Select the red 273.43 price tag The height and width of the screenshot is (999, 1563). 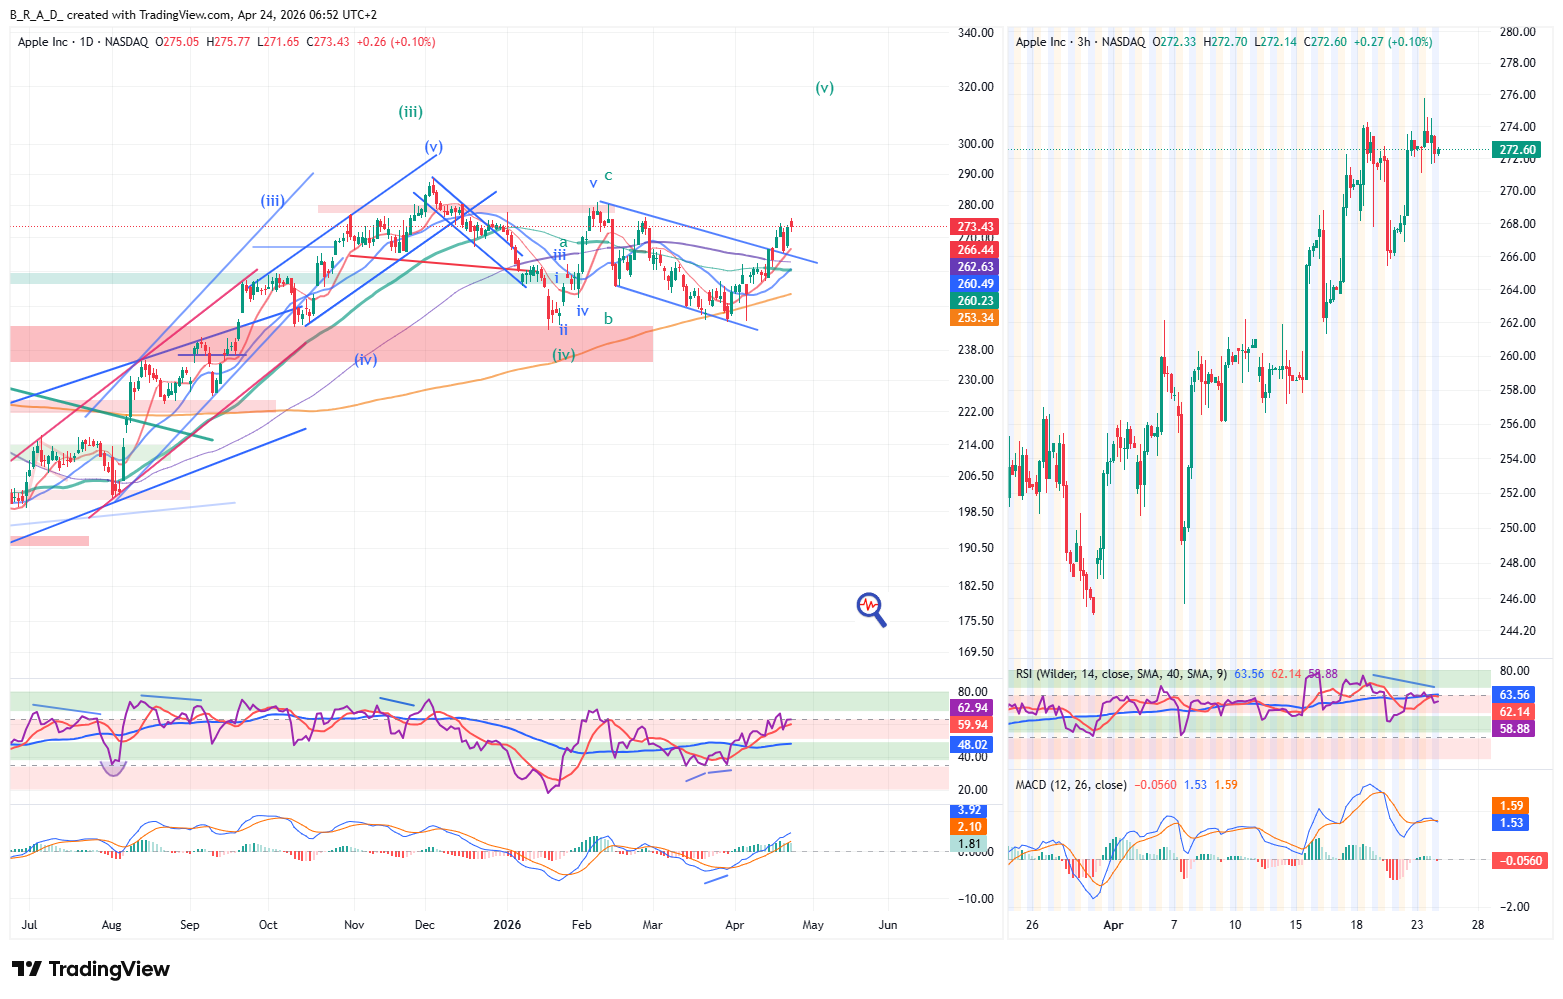point(975,227)
